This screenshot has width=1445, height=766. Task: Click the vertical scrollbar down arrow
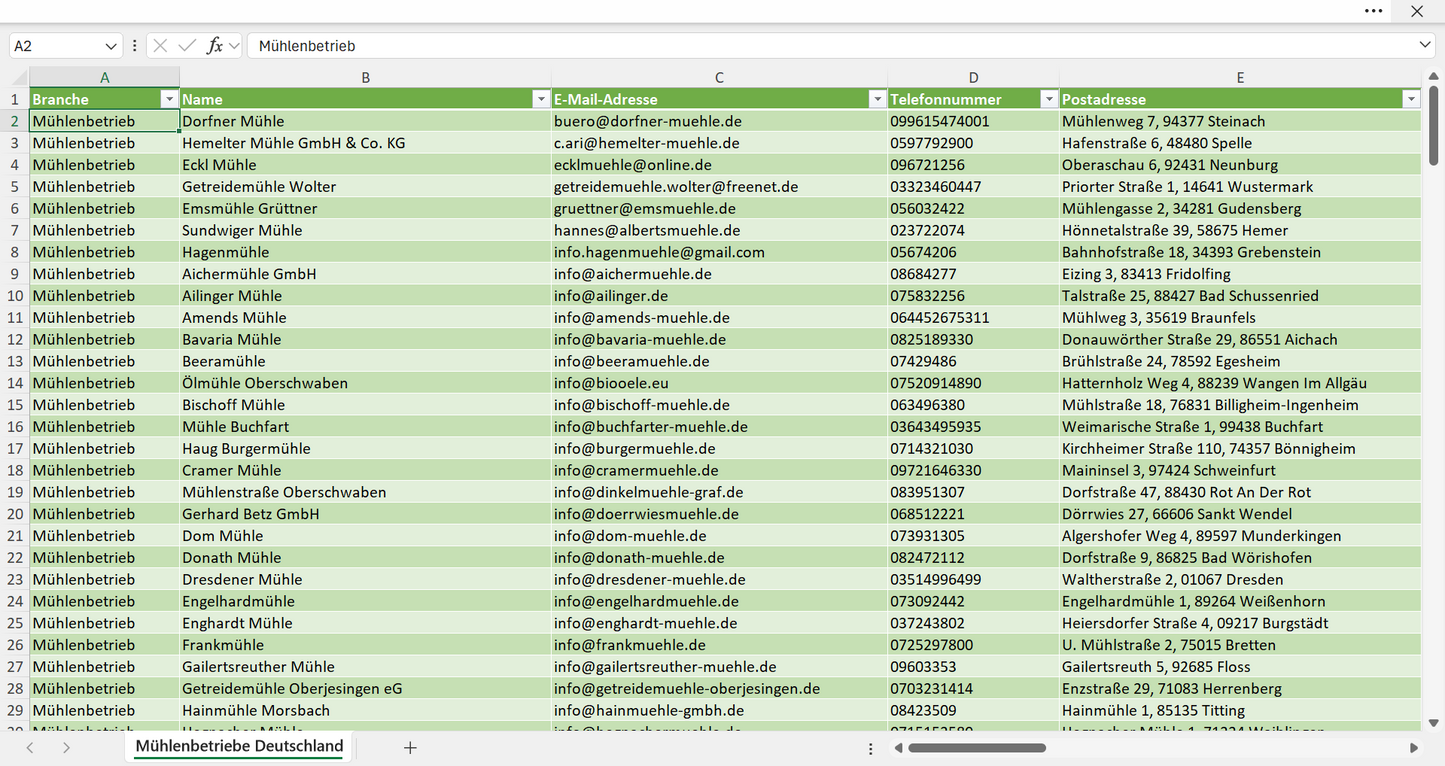click(1434, 723)
